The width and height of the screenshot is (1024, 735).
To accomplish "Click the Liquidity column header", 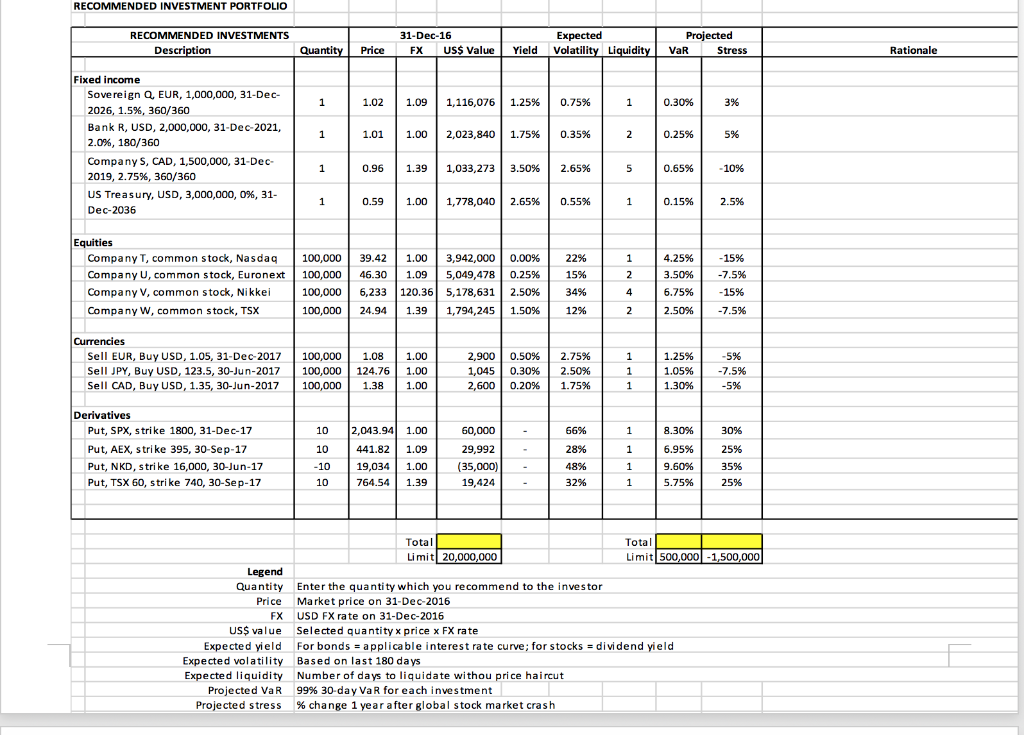I will [x=629, y=50].
